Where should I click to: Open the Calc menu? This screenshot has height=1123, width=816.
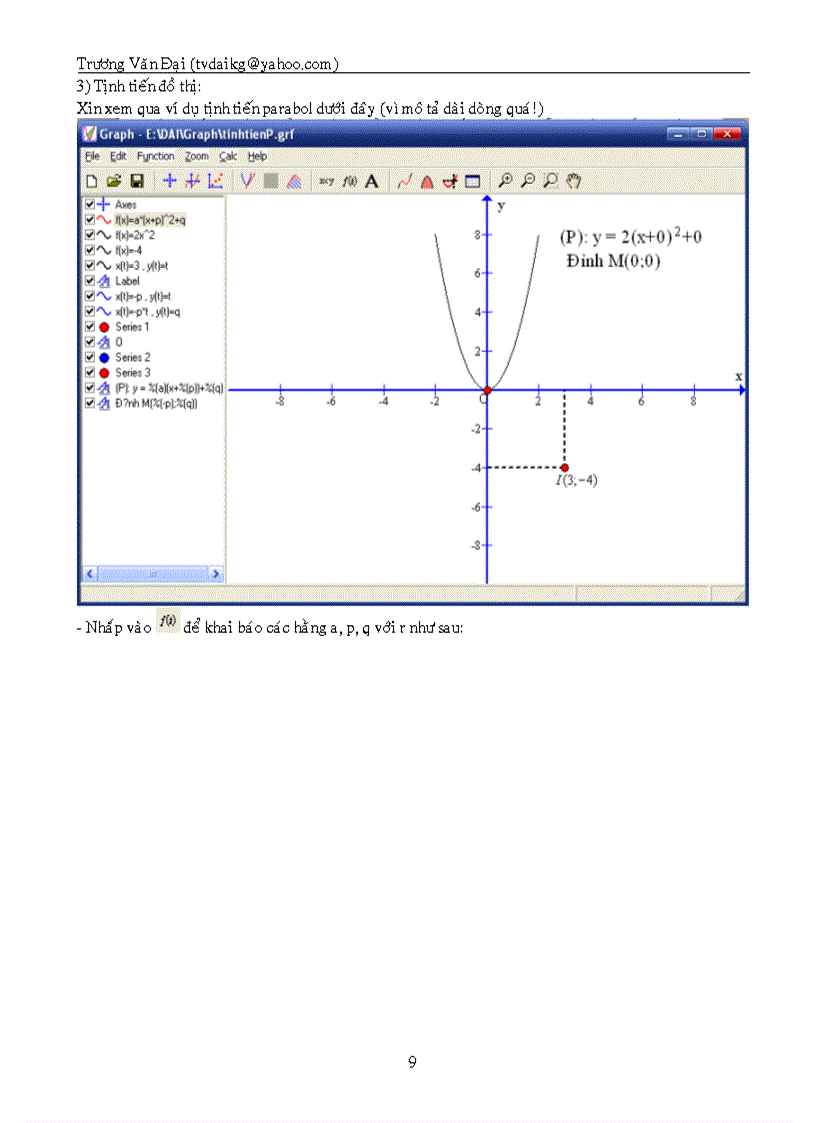pos(228,156)
